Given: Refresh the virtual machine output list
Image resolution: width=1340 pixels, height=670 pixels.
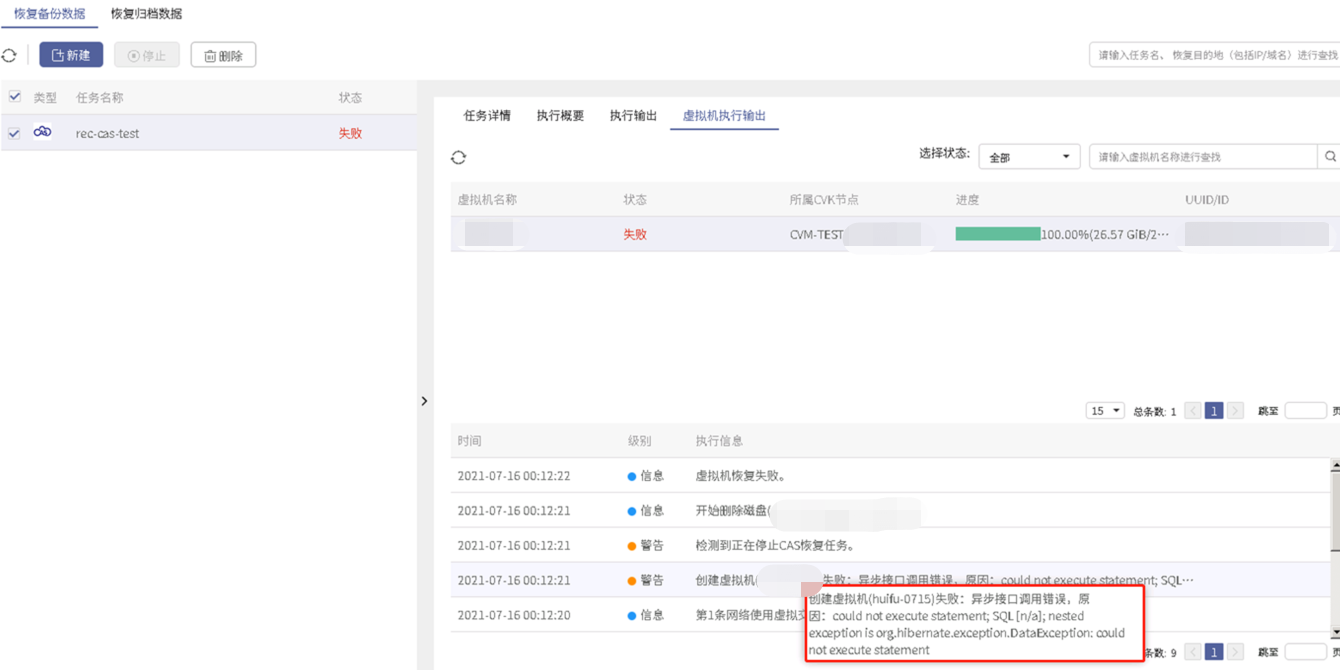Looking at the screenshot, I should pyautogui.click(x=458, y=157).
